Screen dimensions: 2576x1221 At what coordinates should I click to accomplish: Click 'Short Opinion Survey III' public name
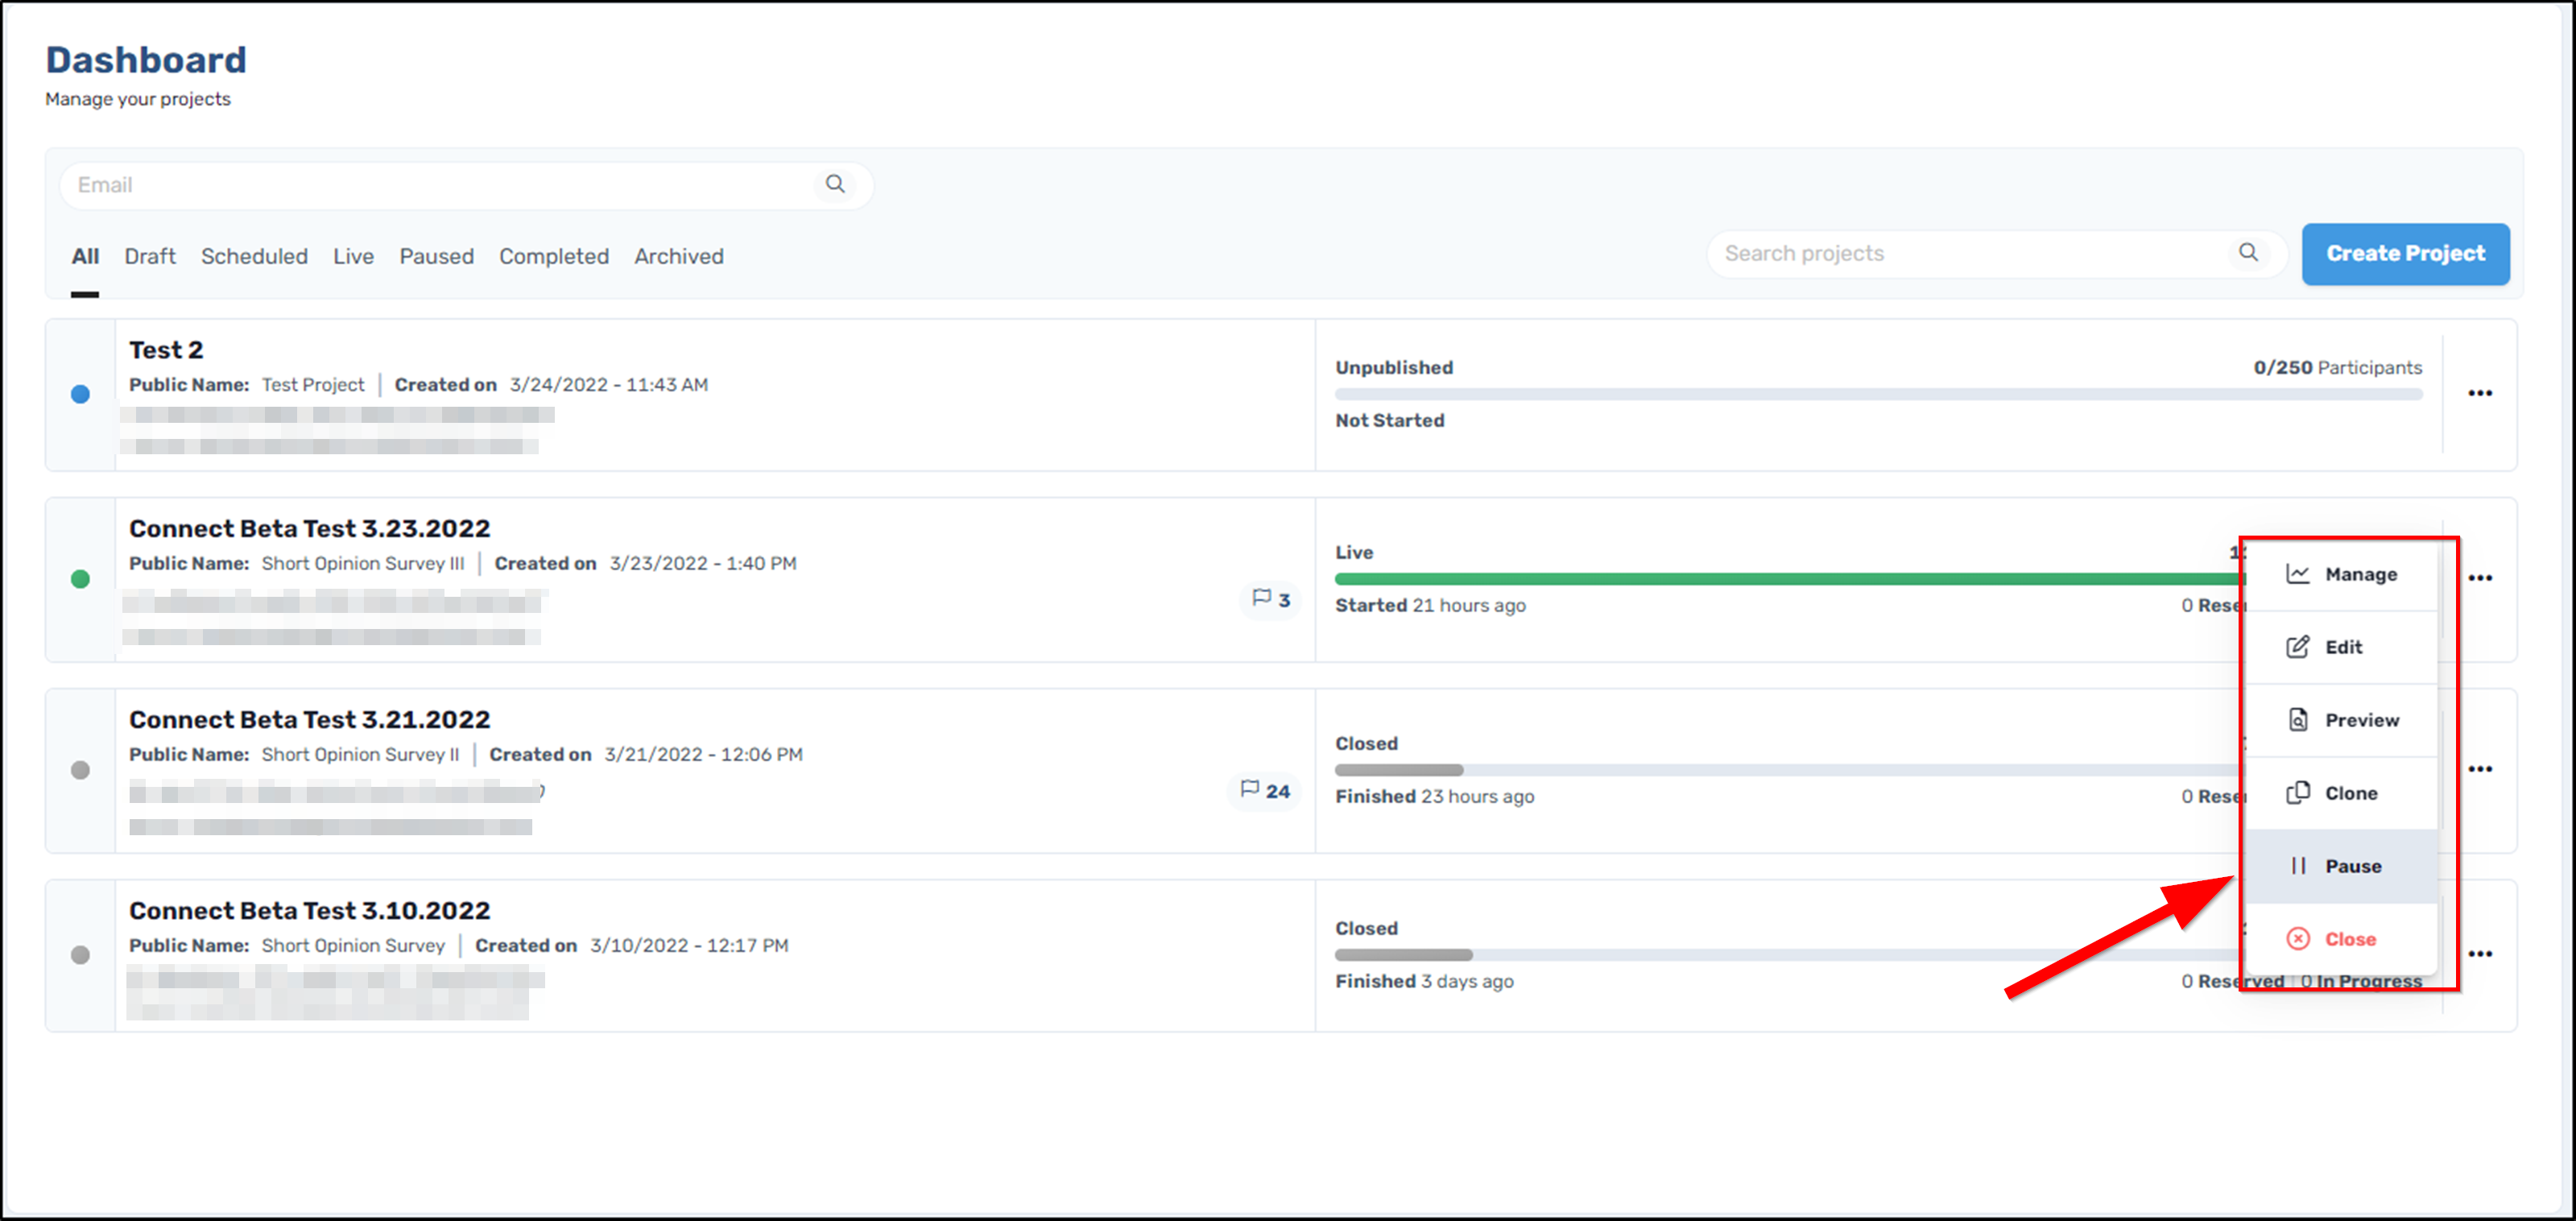pos(363,563)
